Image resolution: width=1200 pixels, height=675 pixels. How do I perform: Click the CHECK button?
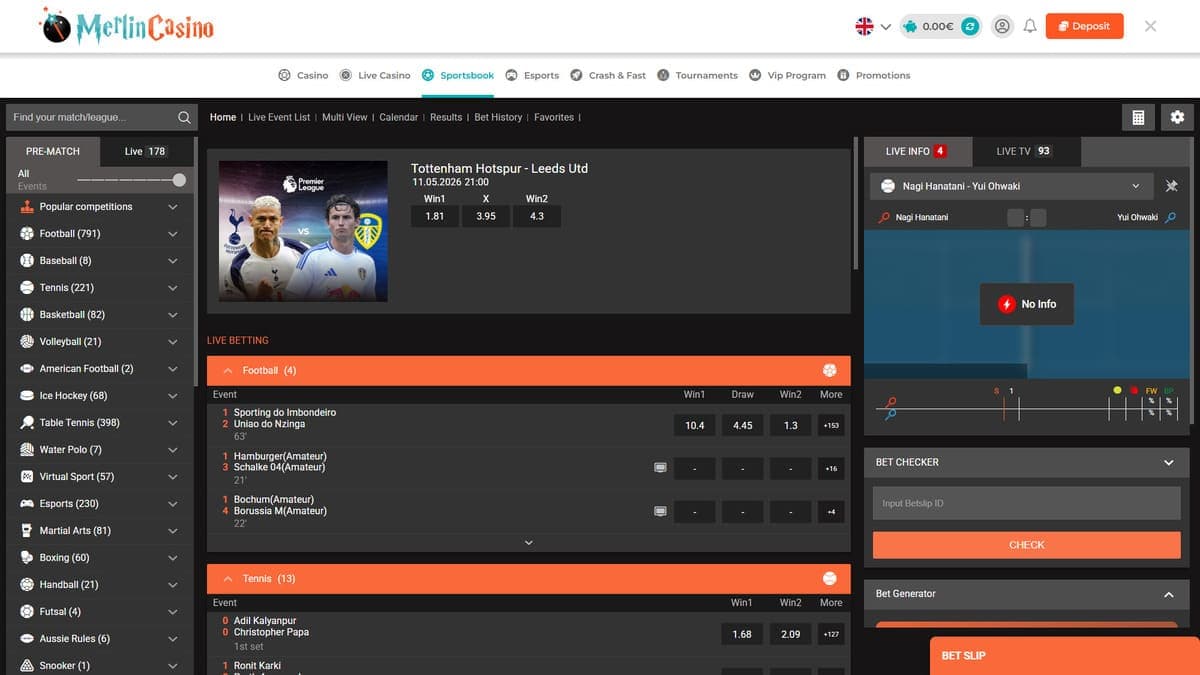coord(1026,545)
